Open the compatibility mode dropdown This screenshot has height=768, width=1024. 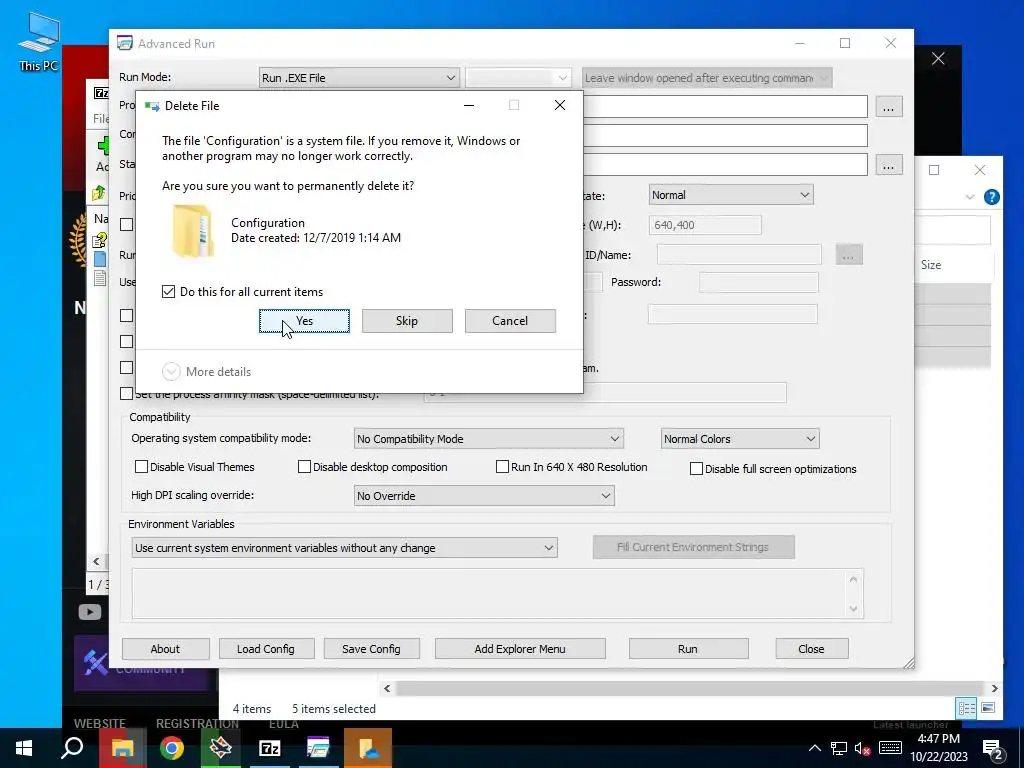(488, 439)
